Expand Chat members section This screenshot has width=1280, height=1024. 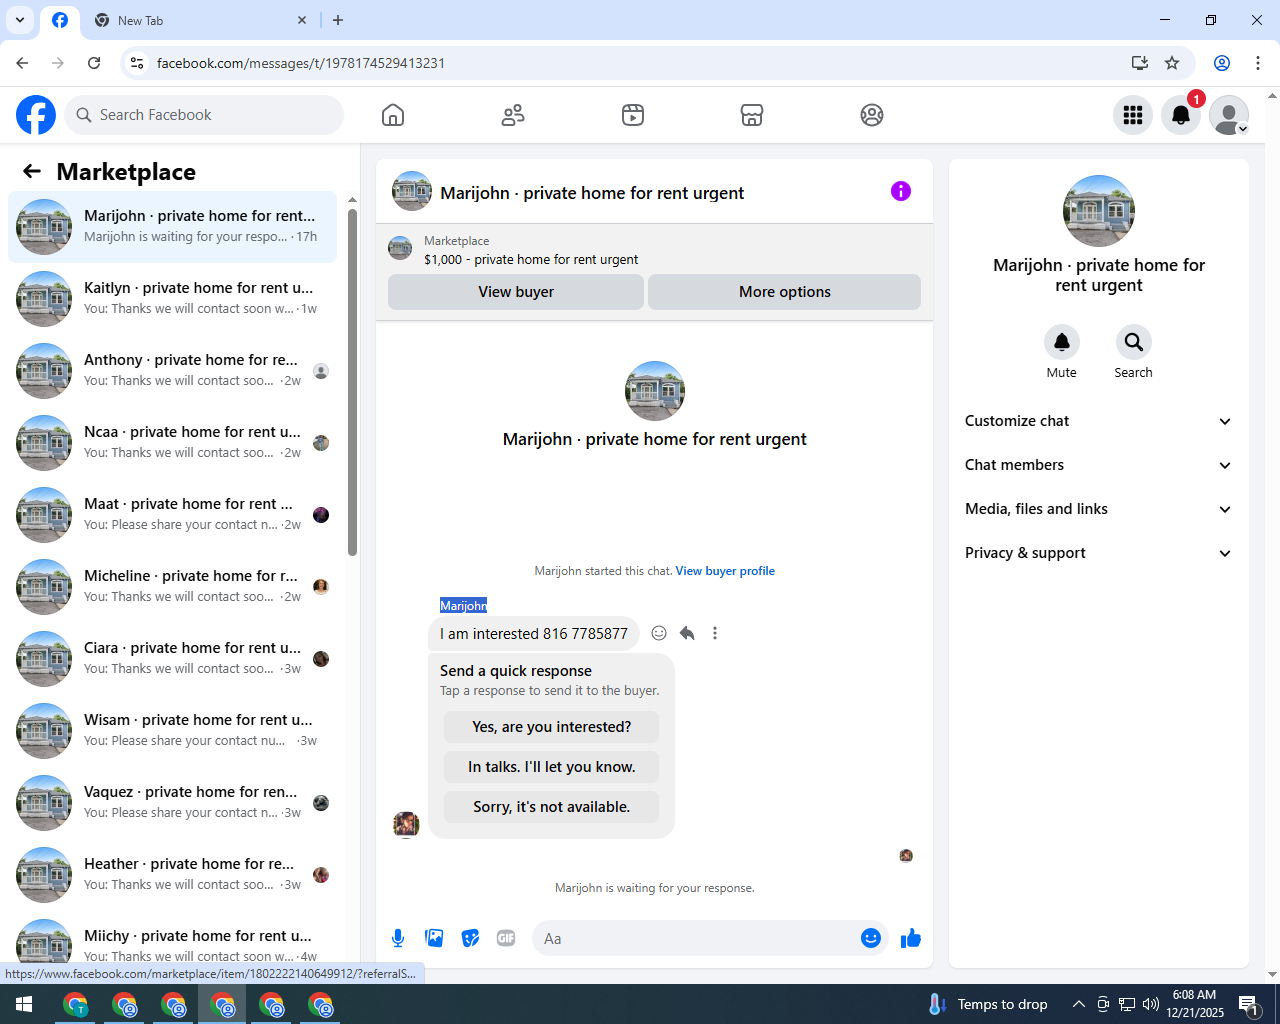1099,465
